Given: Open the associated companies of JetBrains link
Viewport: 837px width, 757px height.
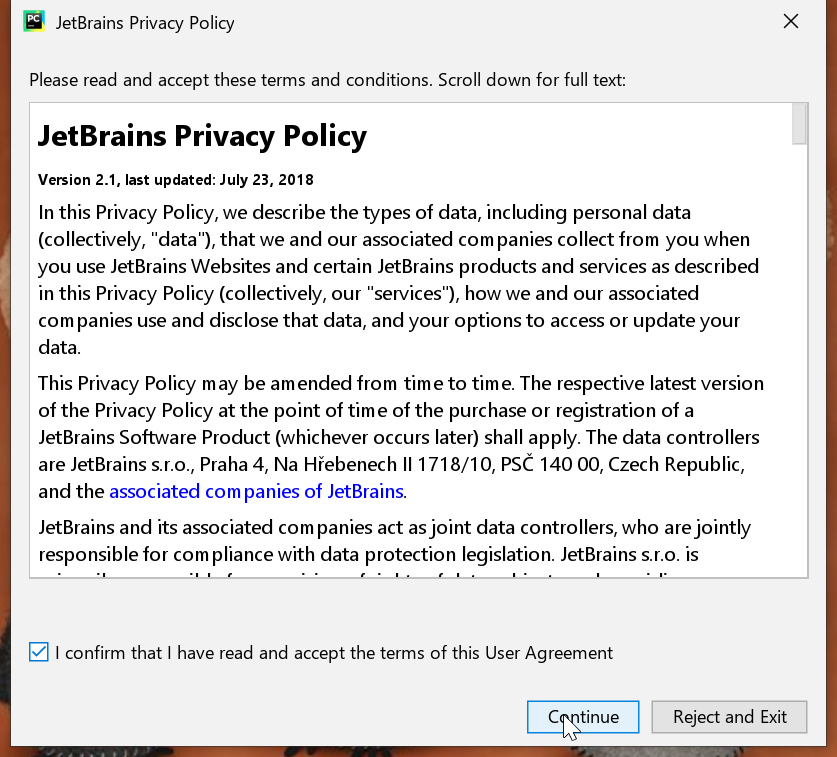Looking at the screenshot, I should point(256,491).
